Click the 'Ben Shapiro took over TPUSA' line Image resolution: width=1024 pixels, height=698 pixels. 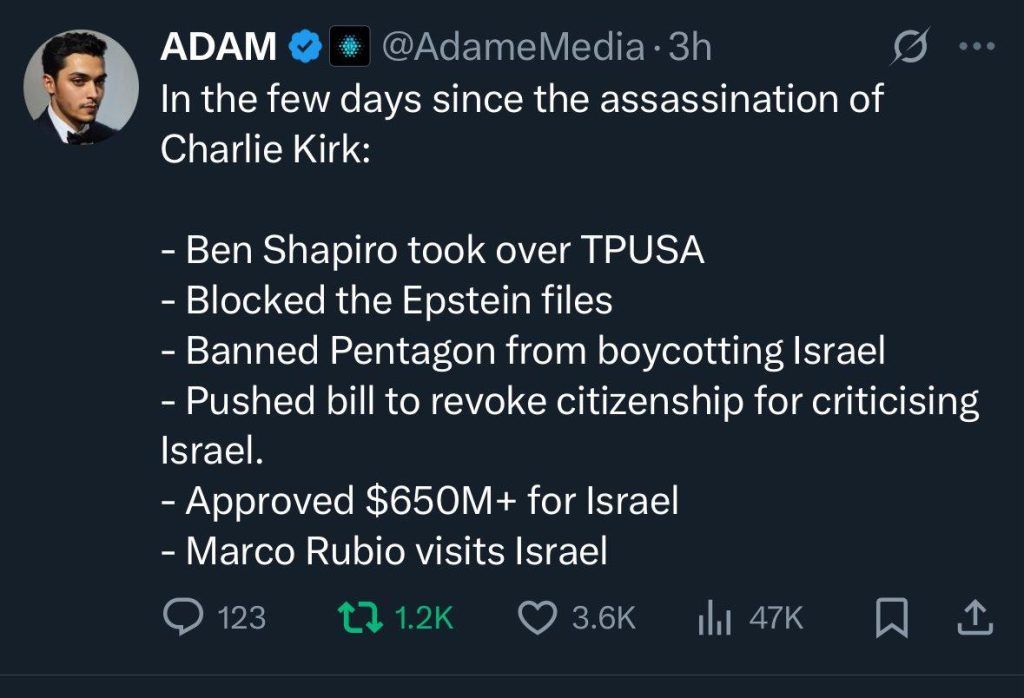click(x=432, y=250)
